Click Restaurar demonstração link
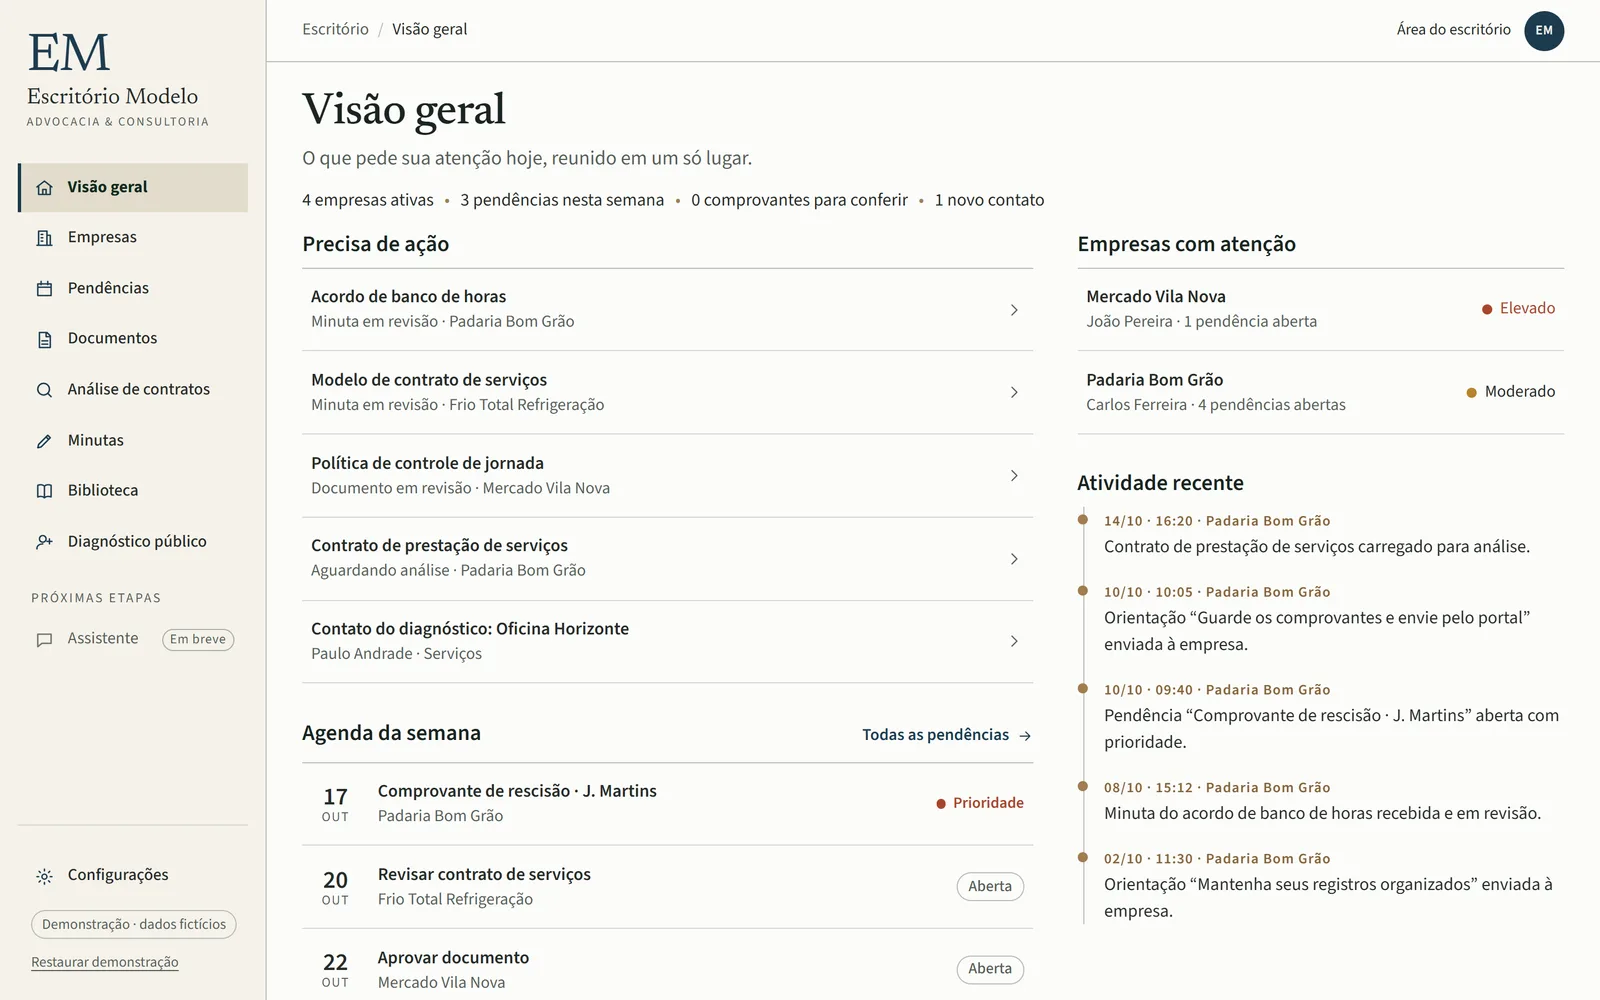1600x1000 pixels. (105, 962)
